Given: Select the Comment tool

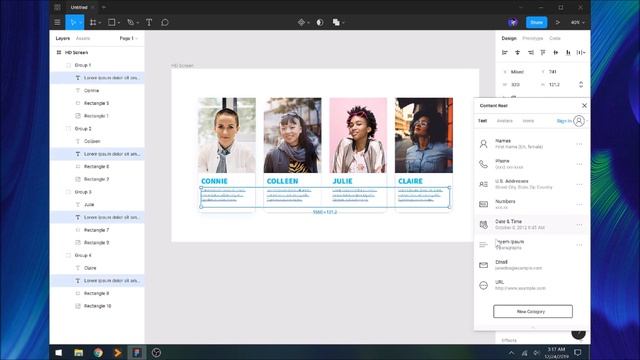Looking at the screenshot, I should pyautogui.click(x=165, y=22).
